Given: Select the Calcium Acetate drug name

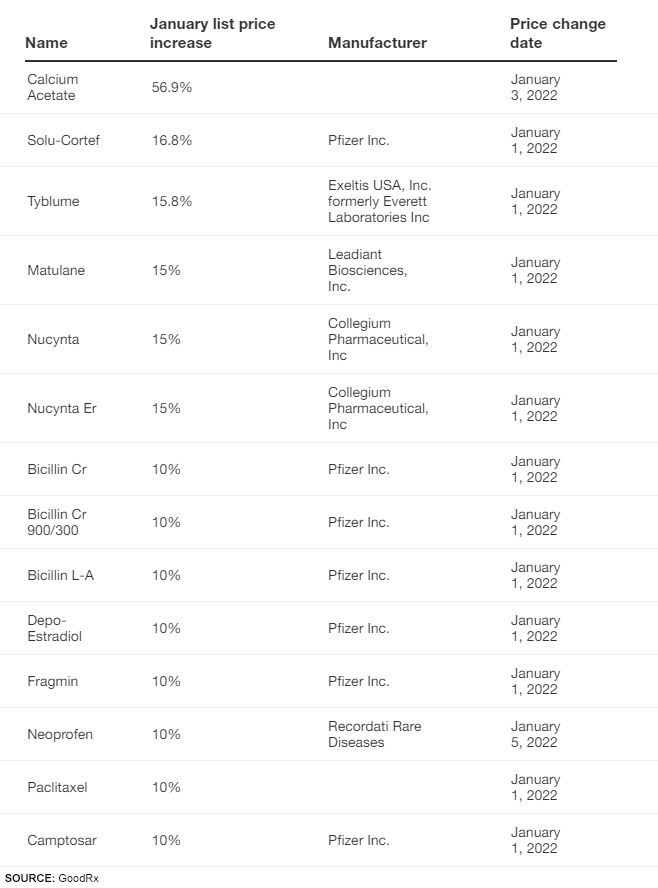Looking at the screenshot, I should pos(52,87).
